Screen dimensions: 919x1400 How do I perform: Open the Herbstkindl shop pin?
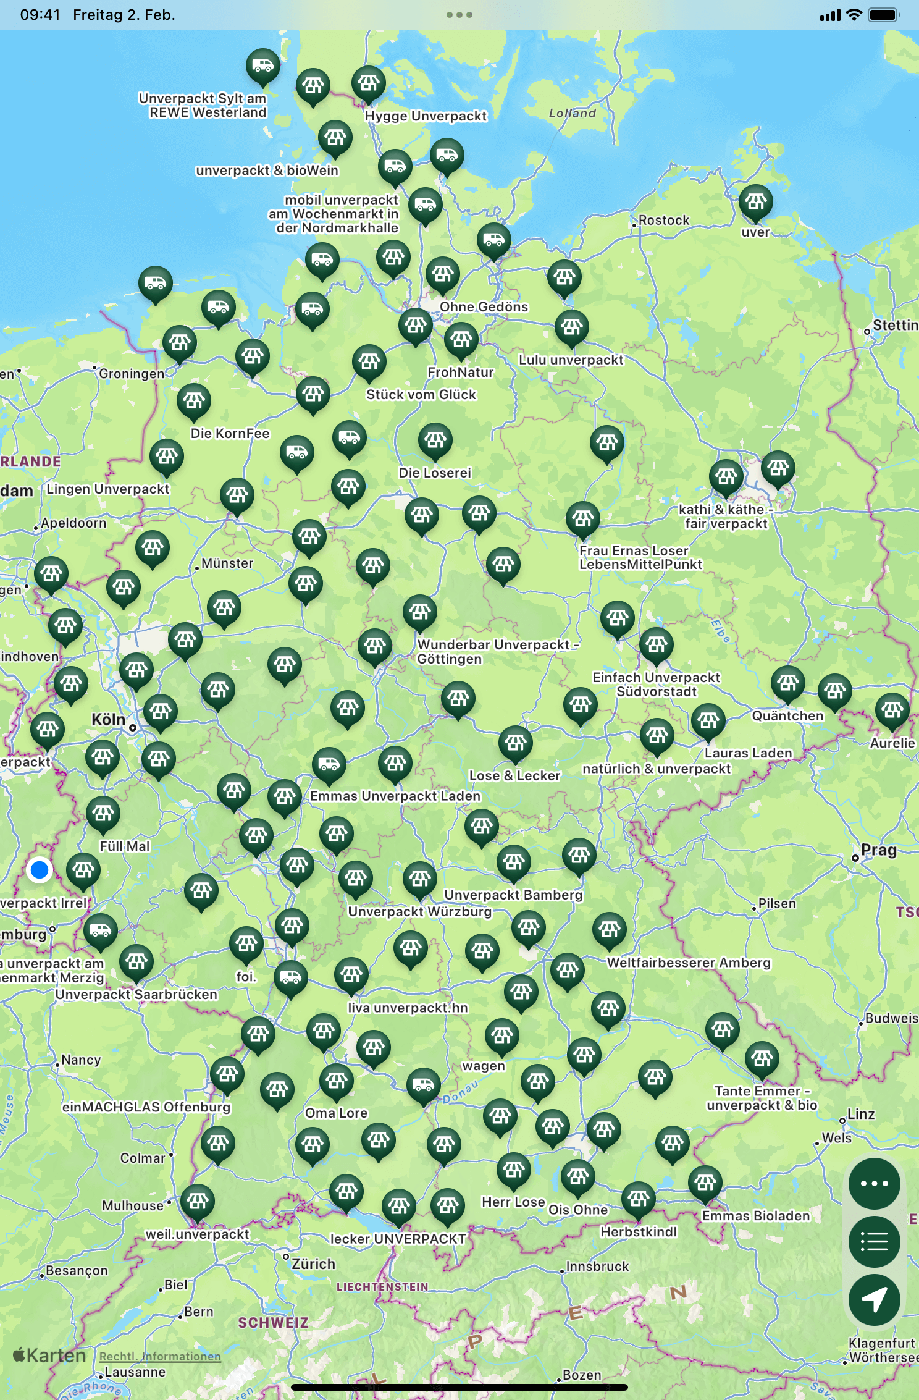coord(638,1198)
